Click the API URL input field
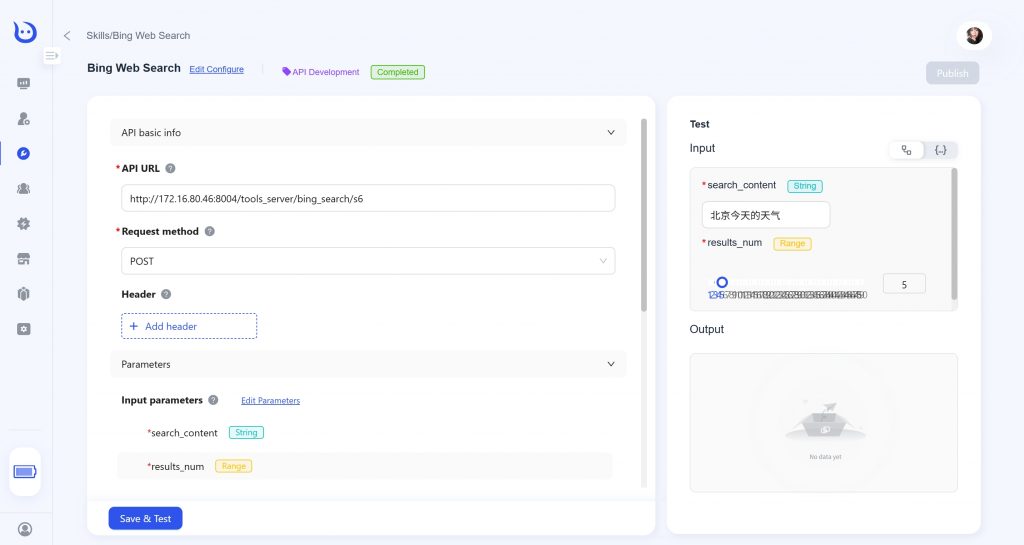Viewport: 1024px width, 545px height. tap(367, 198)
